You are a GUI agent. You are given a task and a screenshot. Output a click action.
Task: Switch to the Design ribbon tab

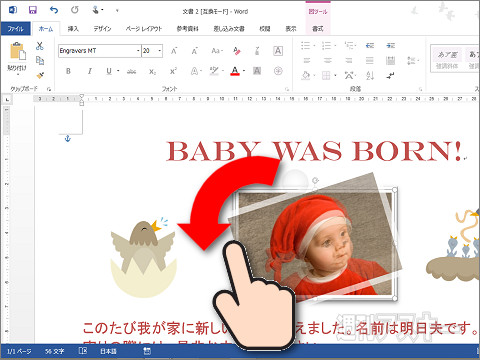coord(102,29)
